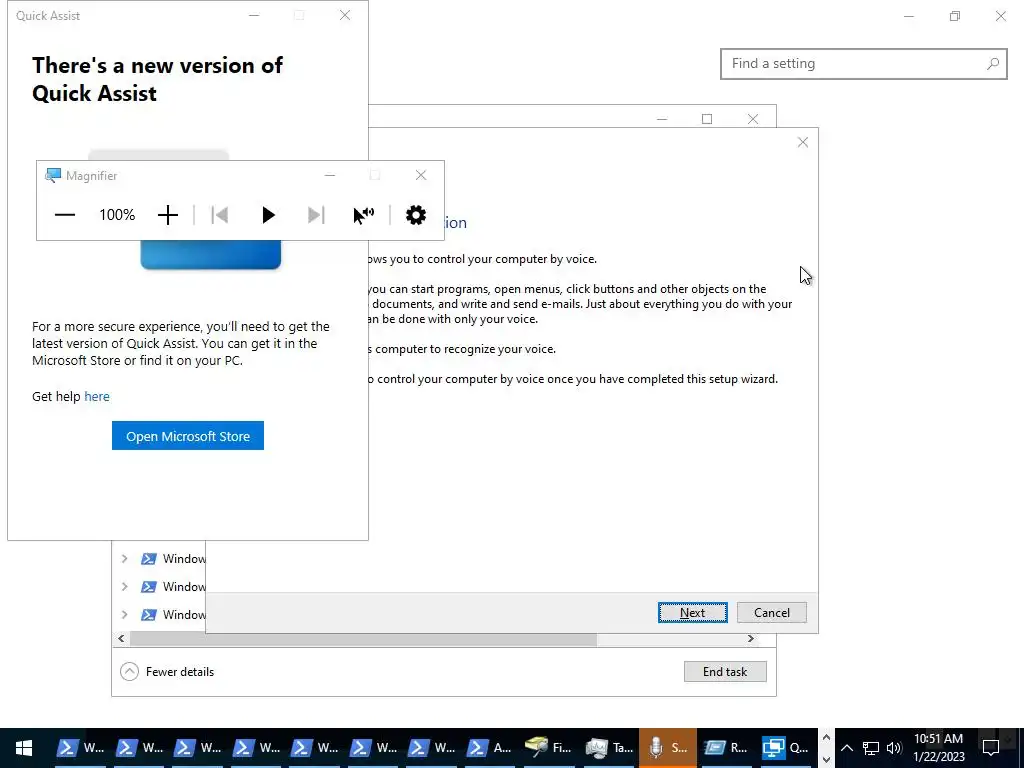The image size is (1024, 768).
Task: Open Magnifier settings gear
Action: [416, 215]
